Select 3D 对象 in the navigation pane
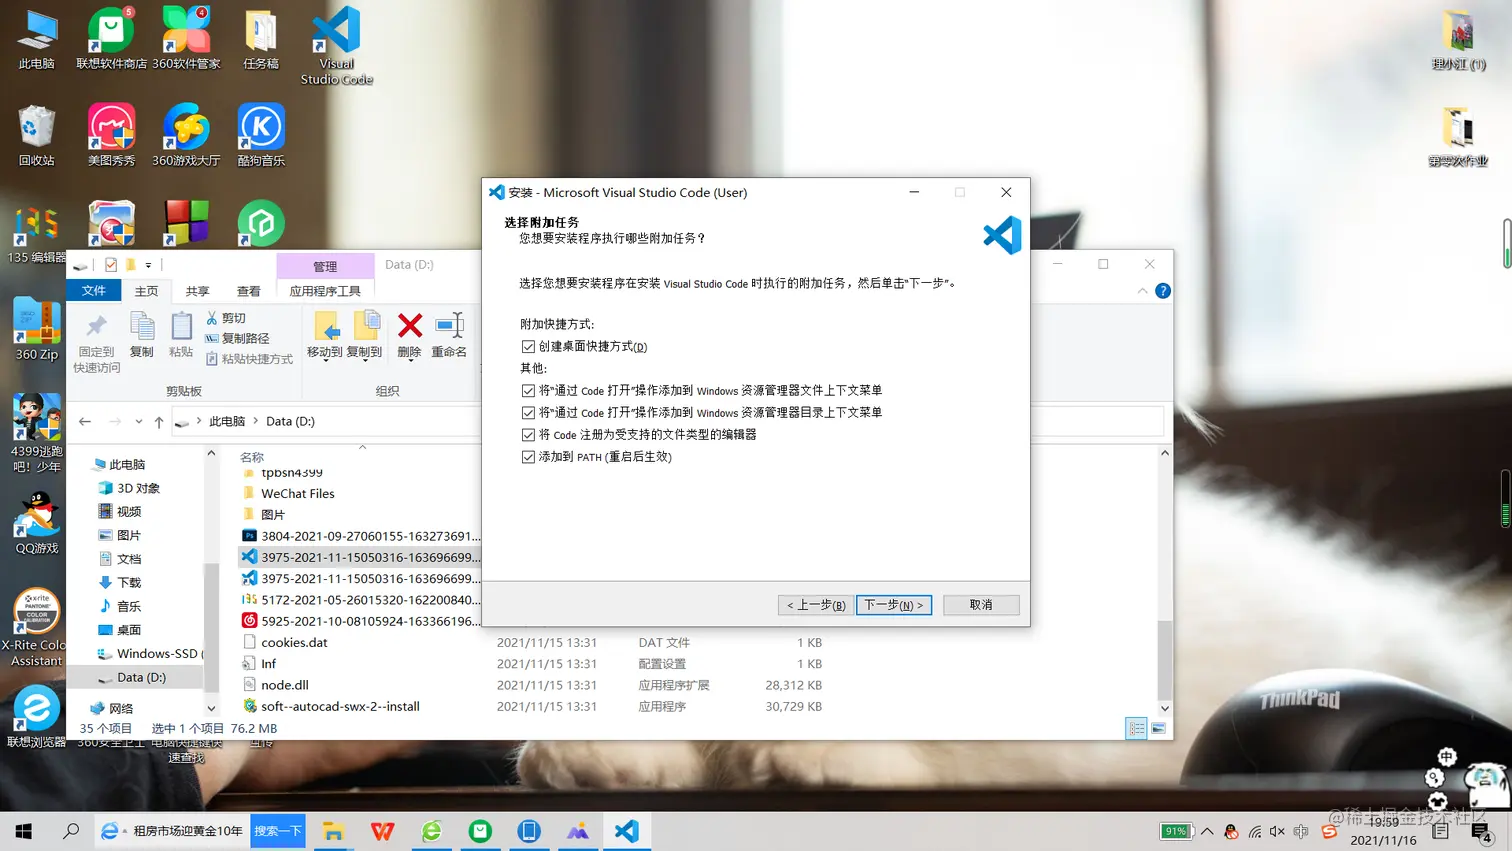This screenshot has height=851, width=1512. pos(130,488)
